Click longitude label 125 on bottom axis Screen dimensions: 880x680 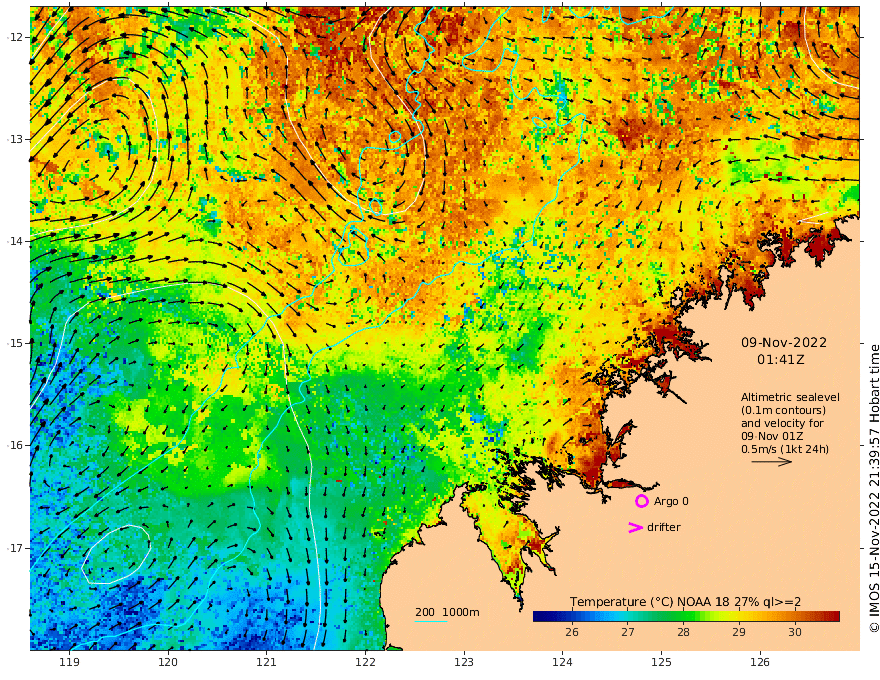pos(662,663)
